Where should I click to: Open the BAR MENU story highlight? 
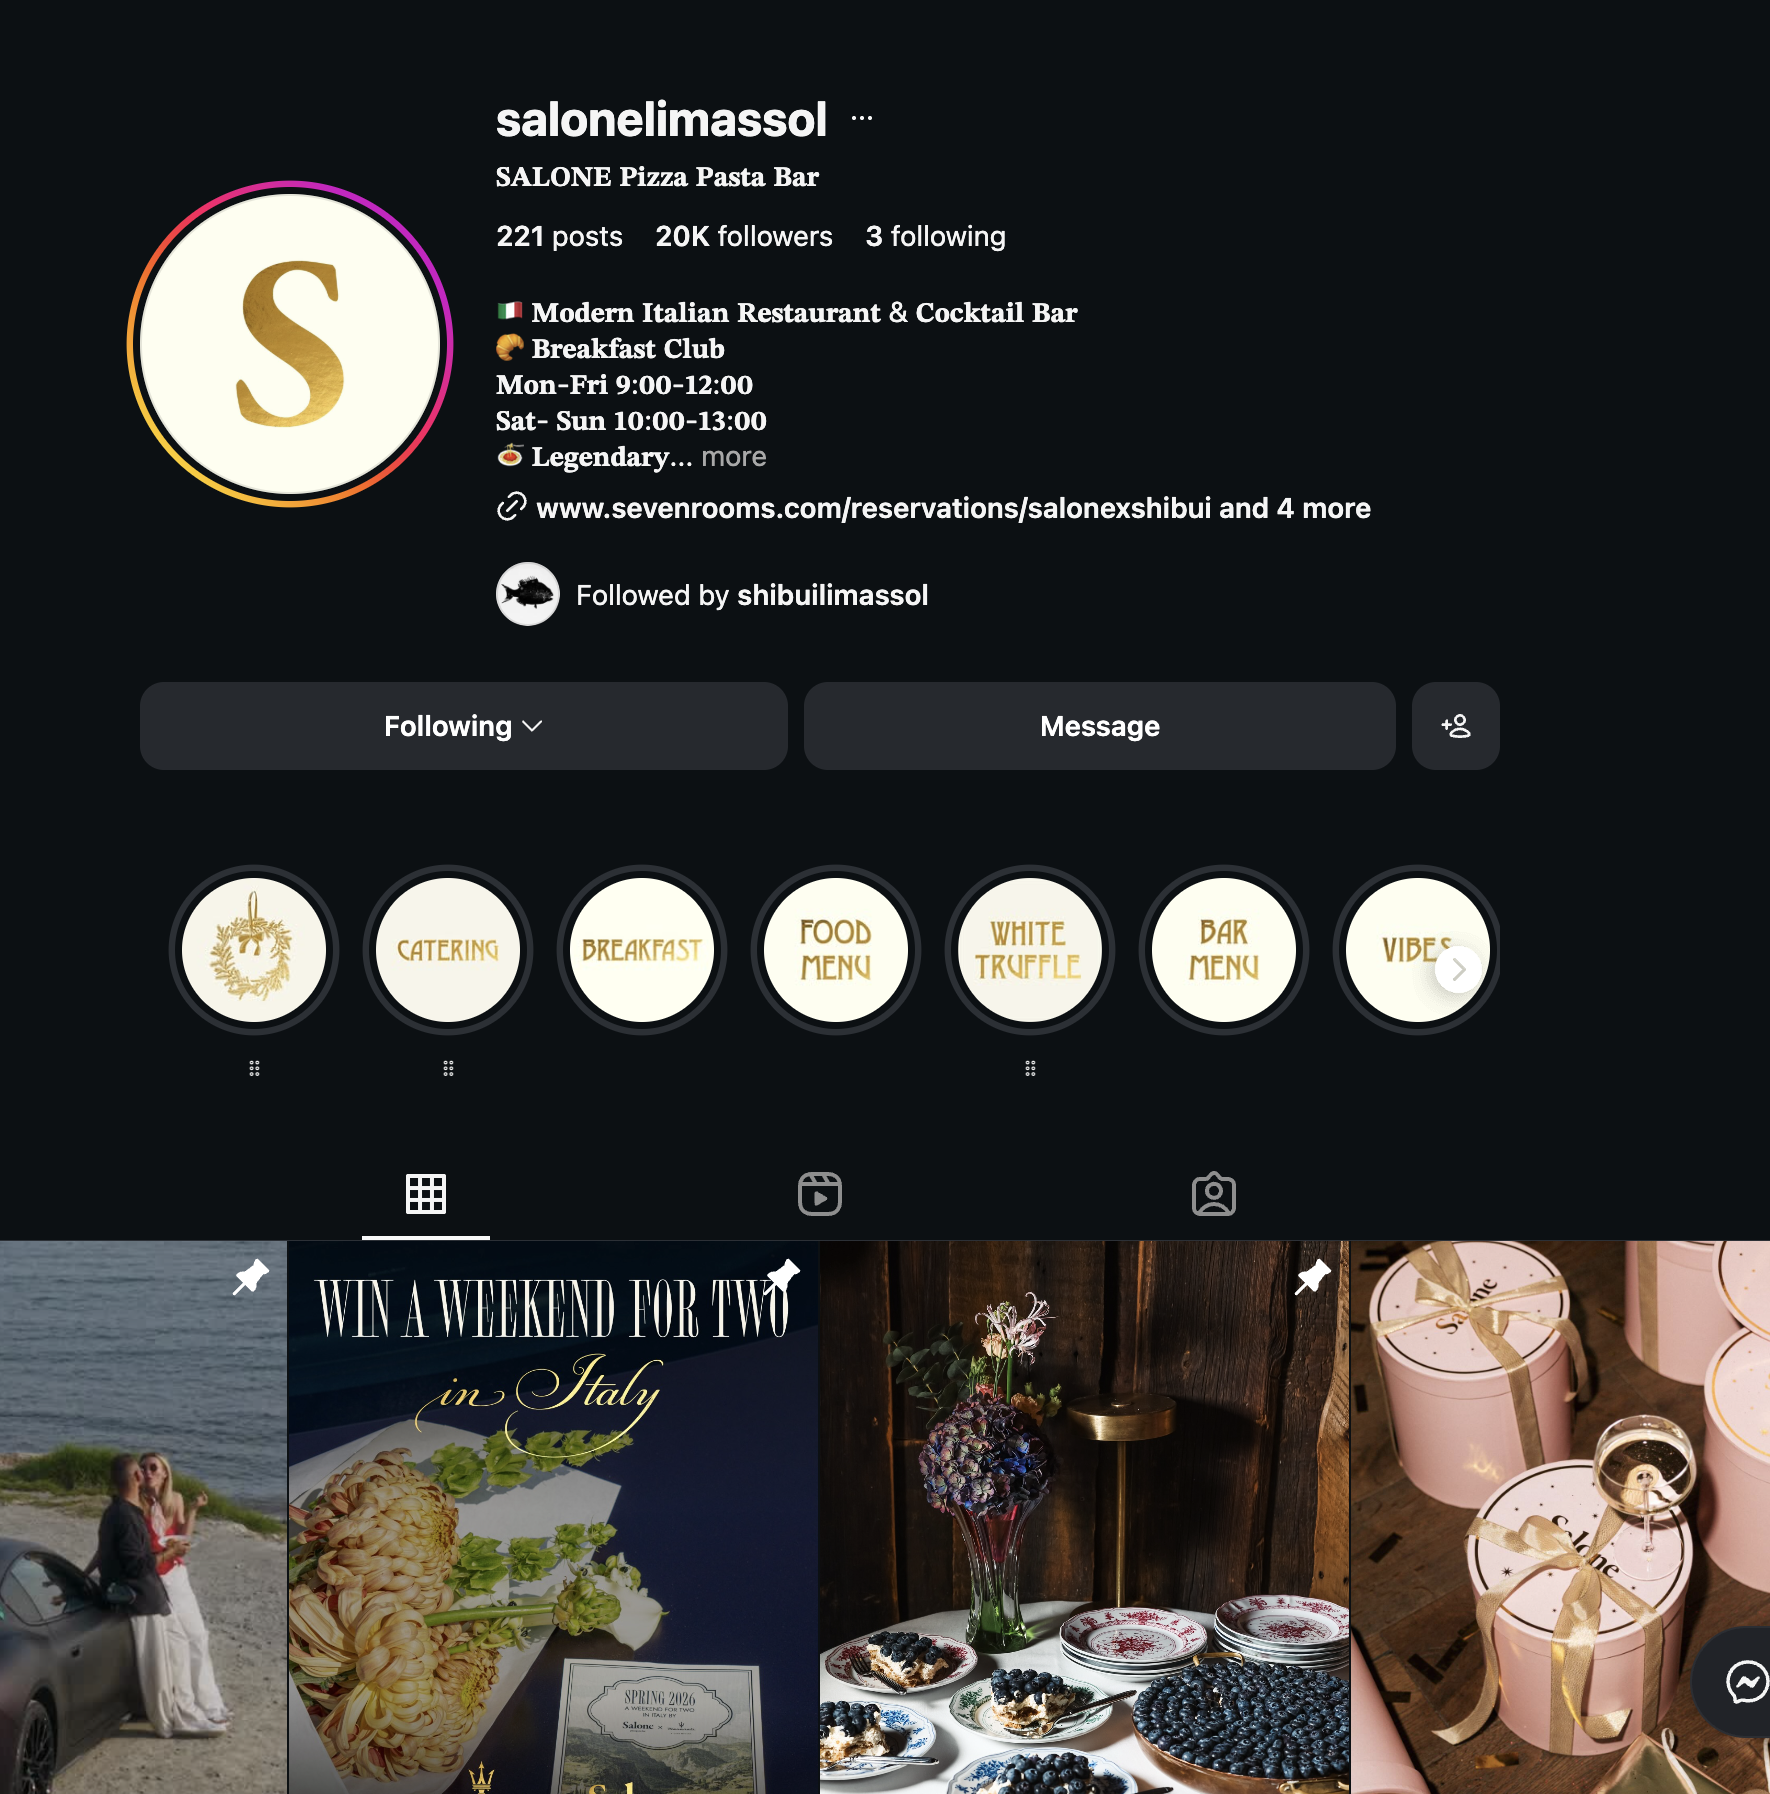(1224, 950)
